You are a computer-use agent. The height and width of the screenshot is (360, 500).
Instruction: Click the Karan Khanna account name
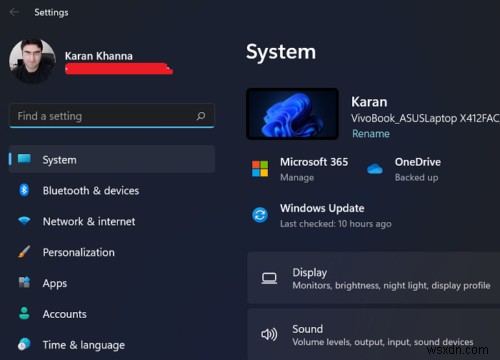pos(99,56)
